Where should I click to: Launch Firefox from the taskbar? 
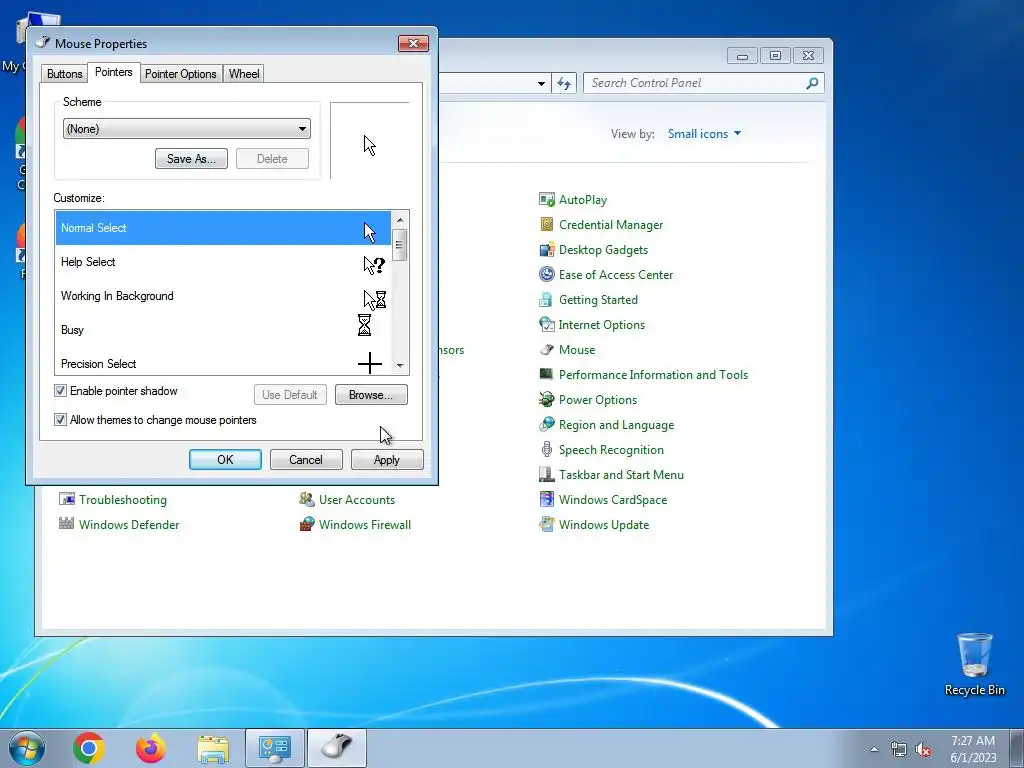point(151,748)
